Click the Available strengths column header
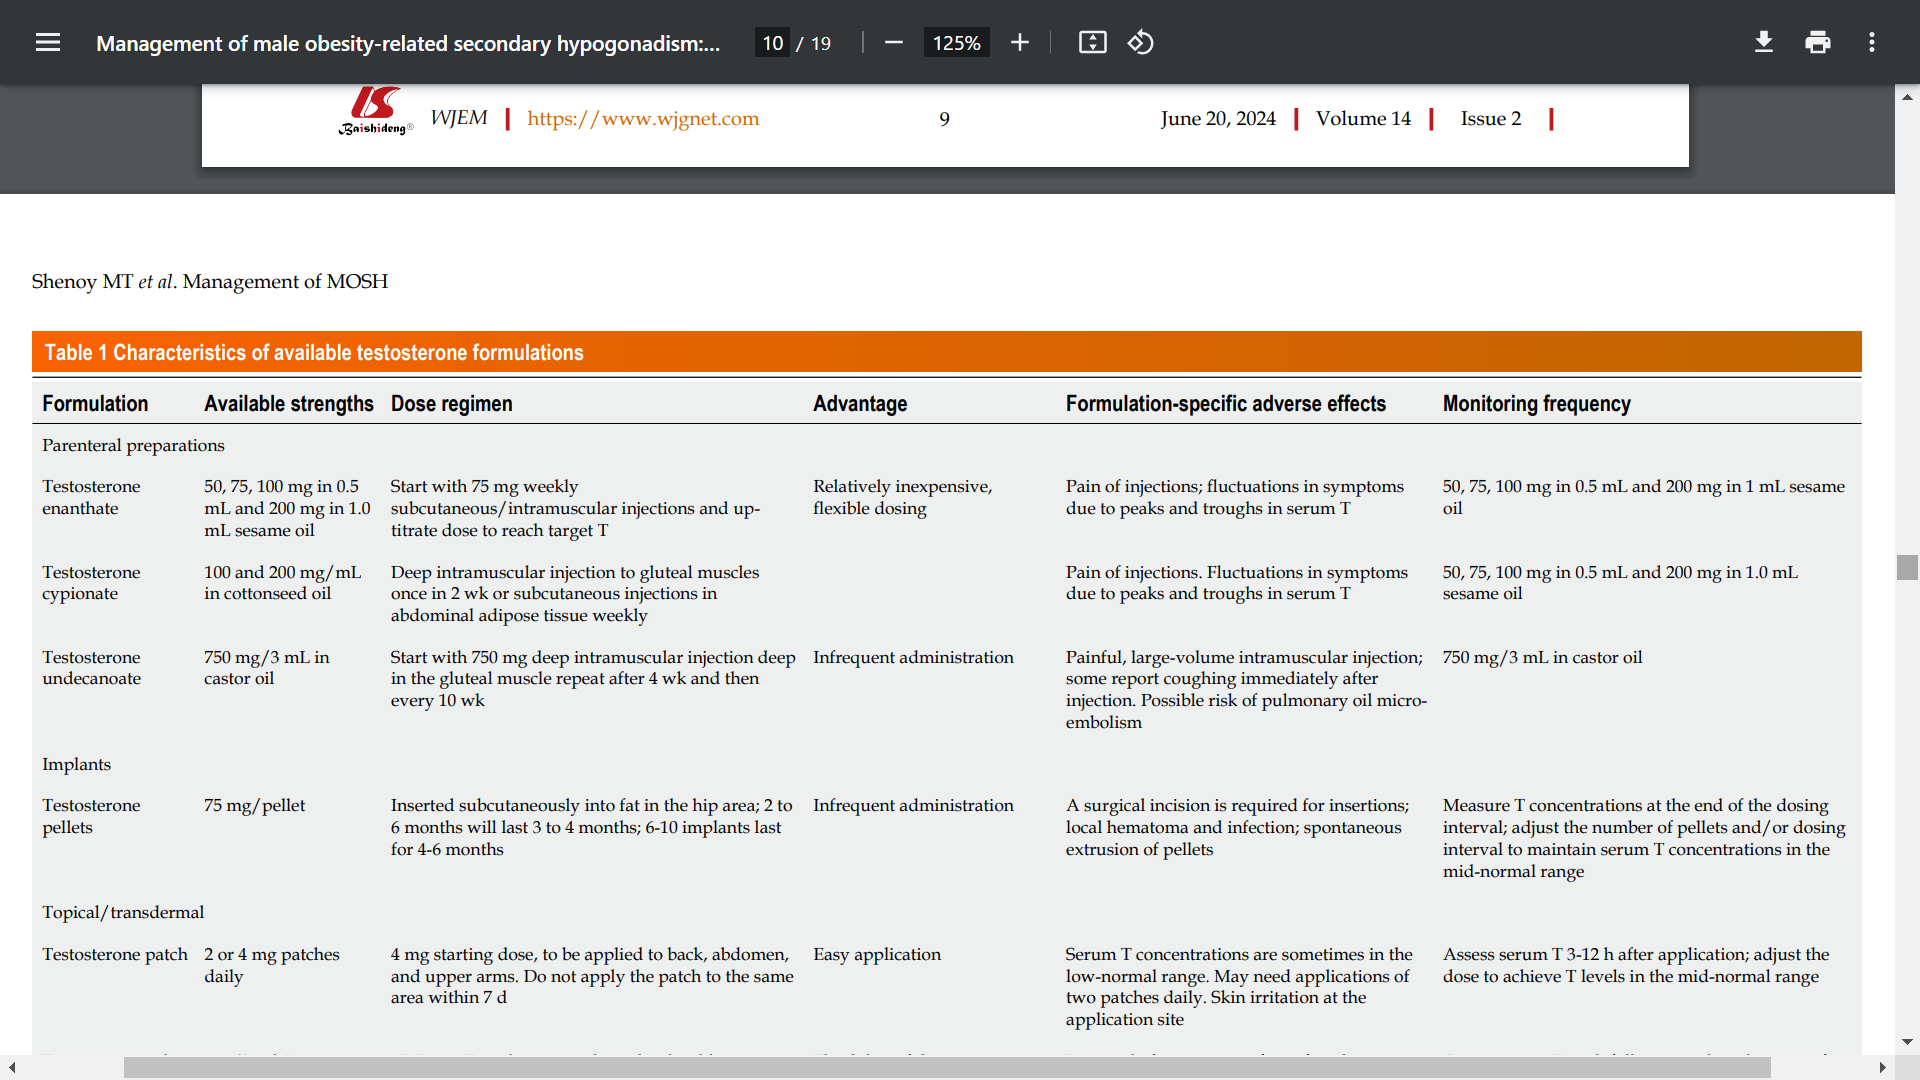 (289, 404)
